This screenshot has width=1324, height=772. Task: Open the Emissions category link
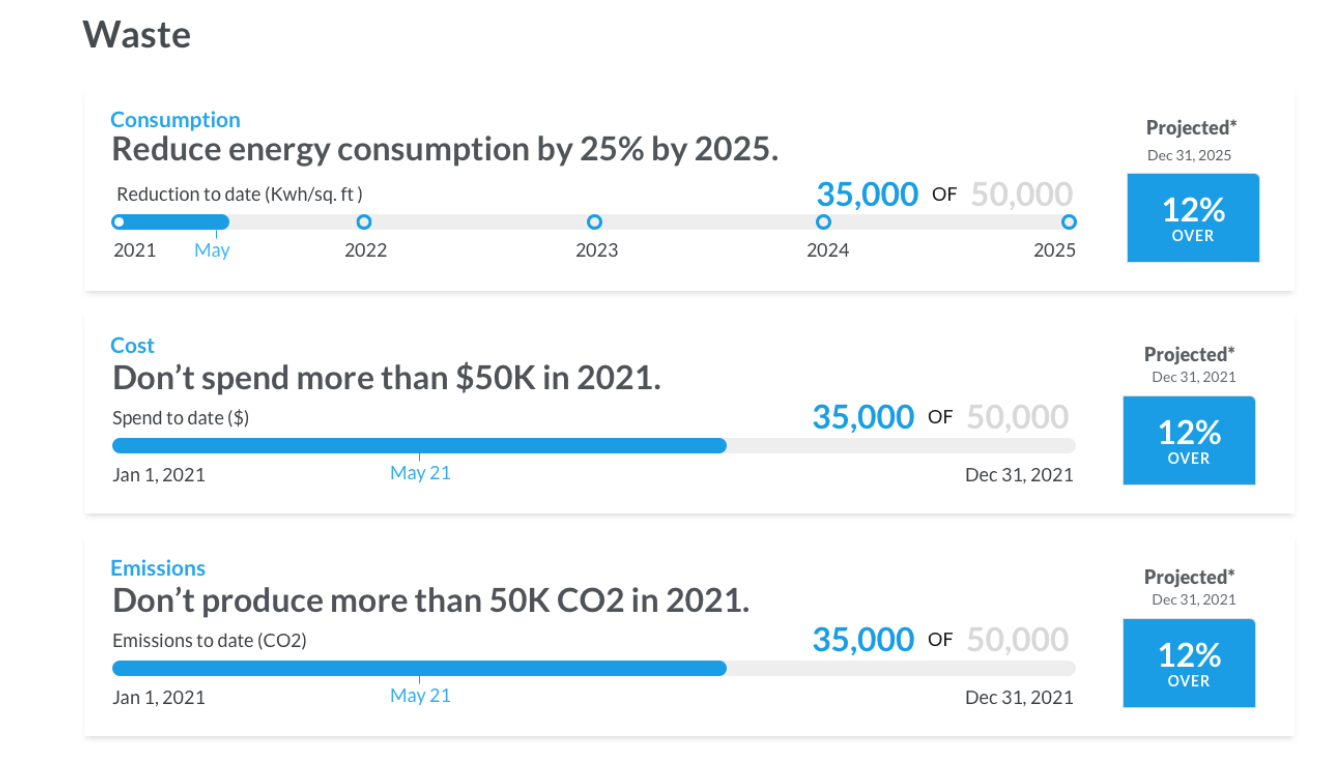click(x=157, y=568)
